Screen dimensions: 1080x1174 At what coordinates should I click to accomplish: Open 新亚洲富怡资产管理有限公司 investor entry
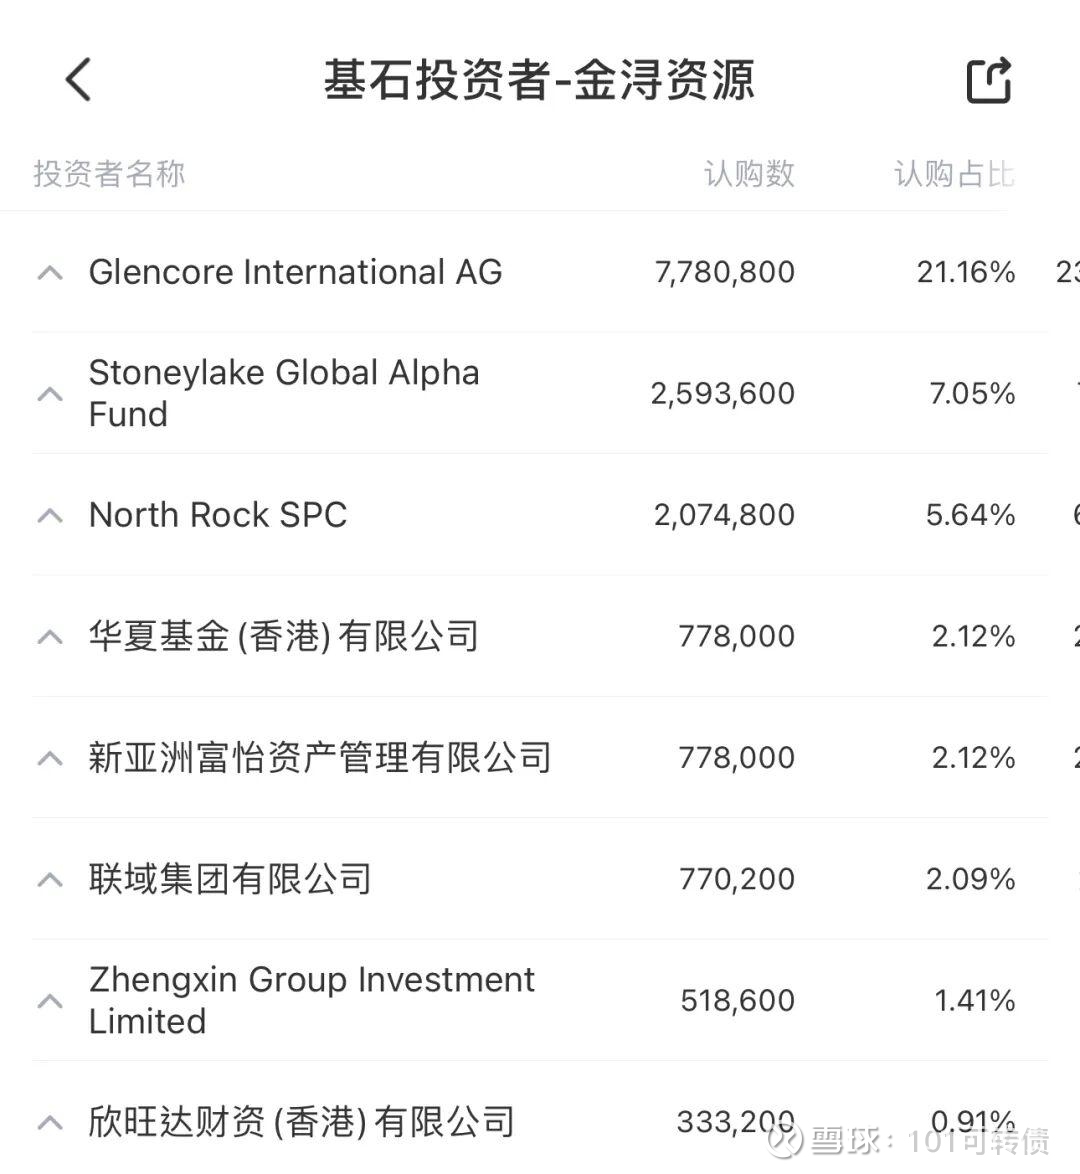tap(320, 758)
